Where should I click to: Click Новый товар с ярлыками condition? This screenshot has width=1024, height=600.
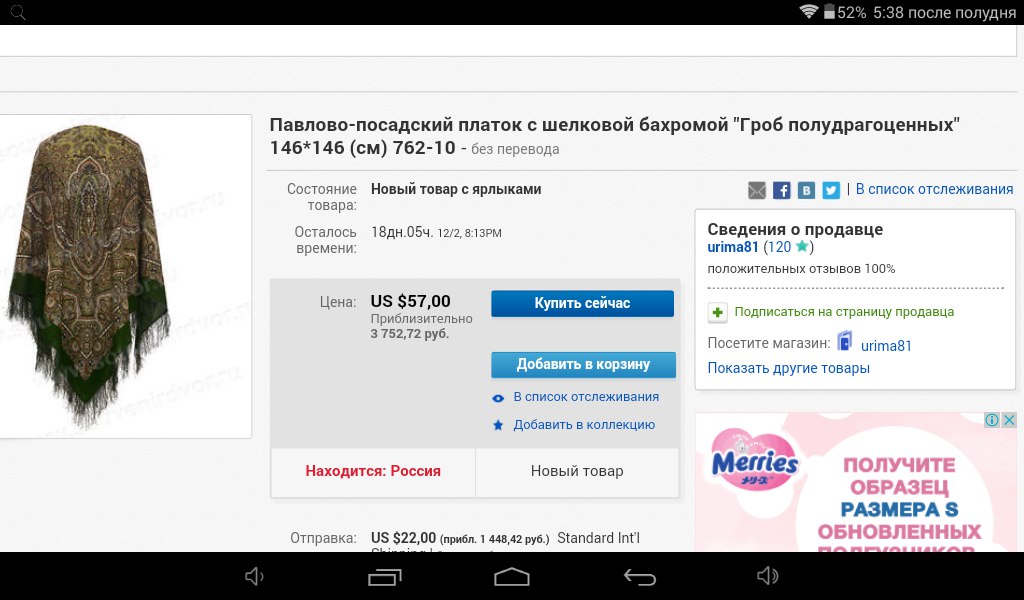point(456,189)
